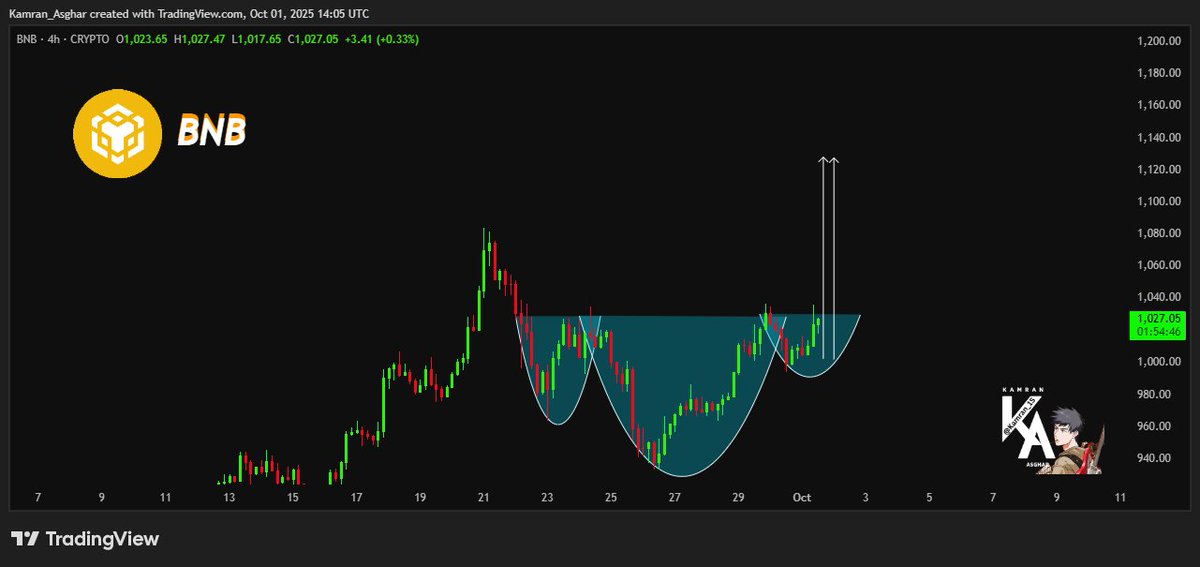
Task: Click the 13 date on time axis
Action: [x=229, y=497]
